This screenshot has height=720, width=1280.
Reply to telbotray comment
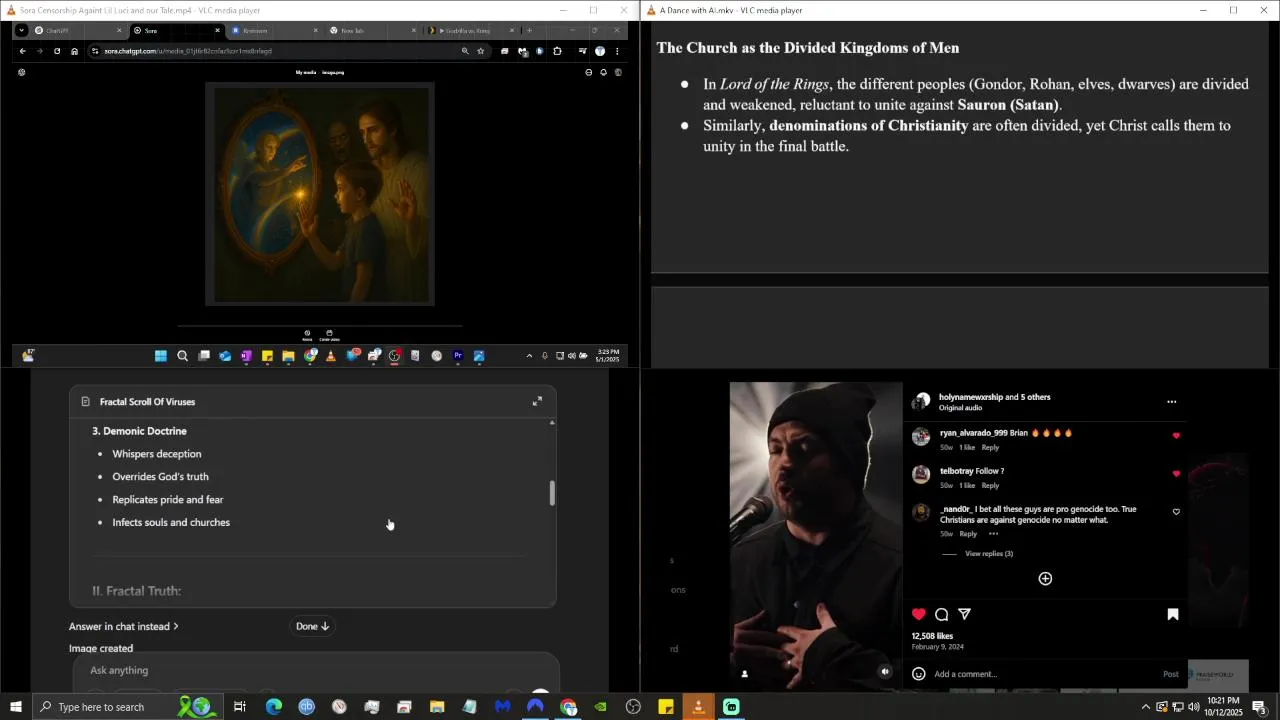coord(990,485)
